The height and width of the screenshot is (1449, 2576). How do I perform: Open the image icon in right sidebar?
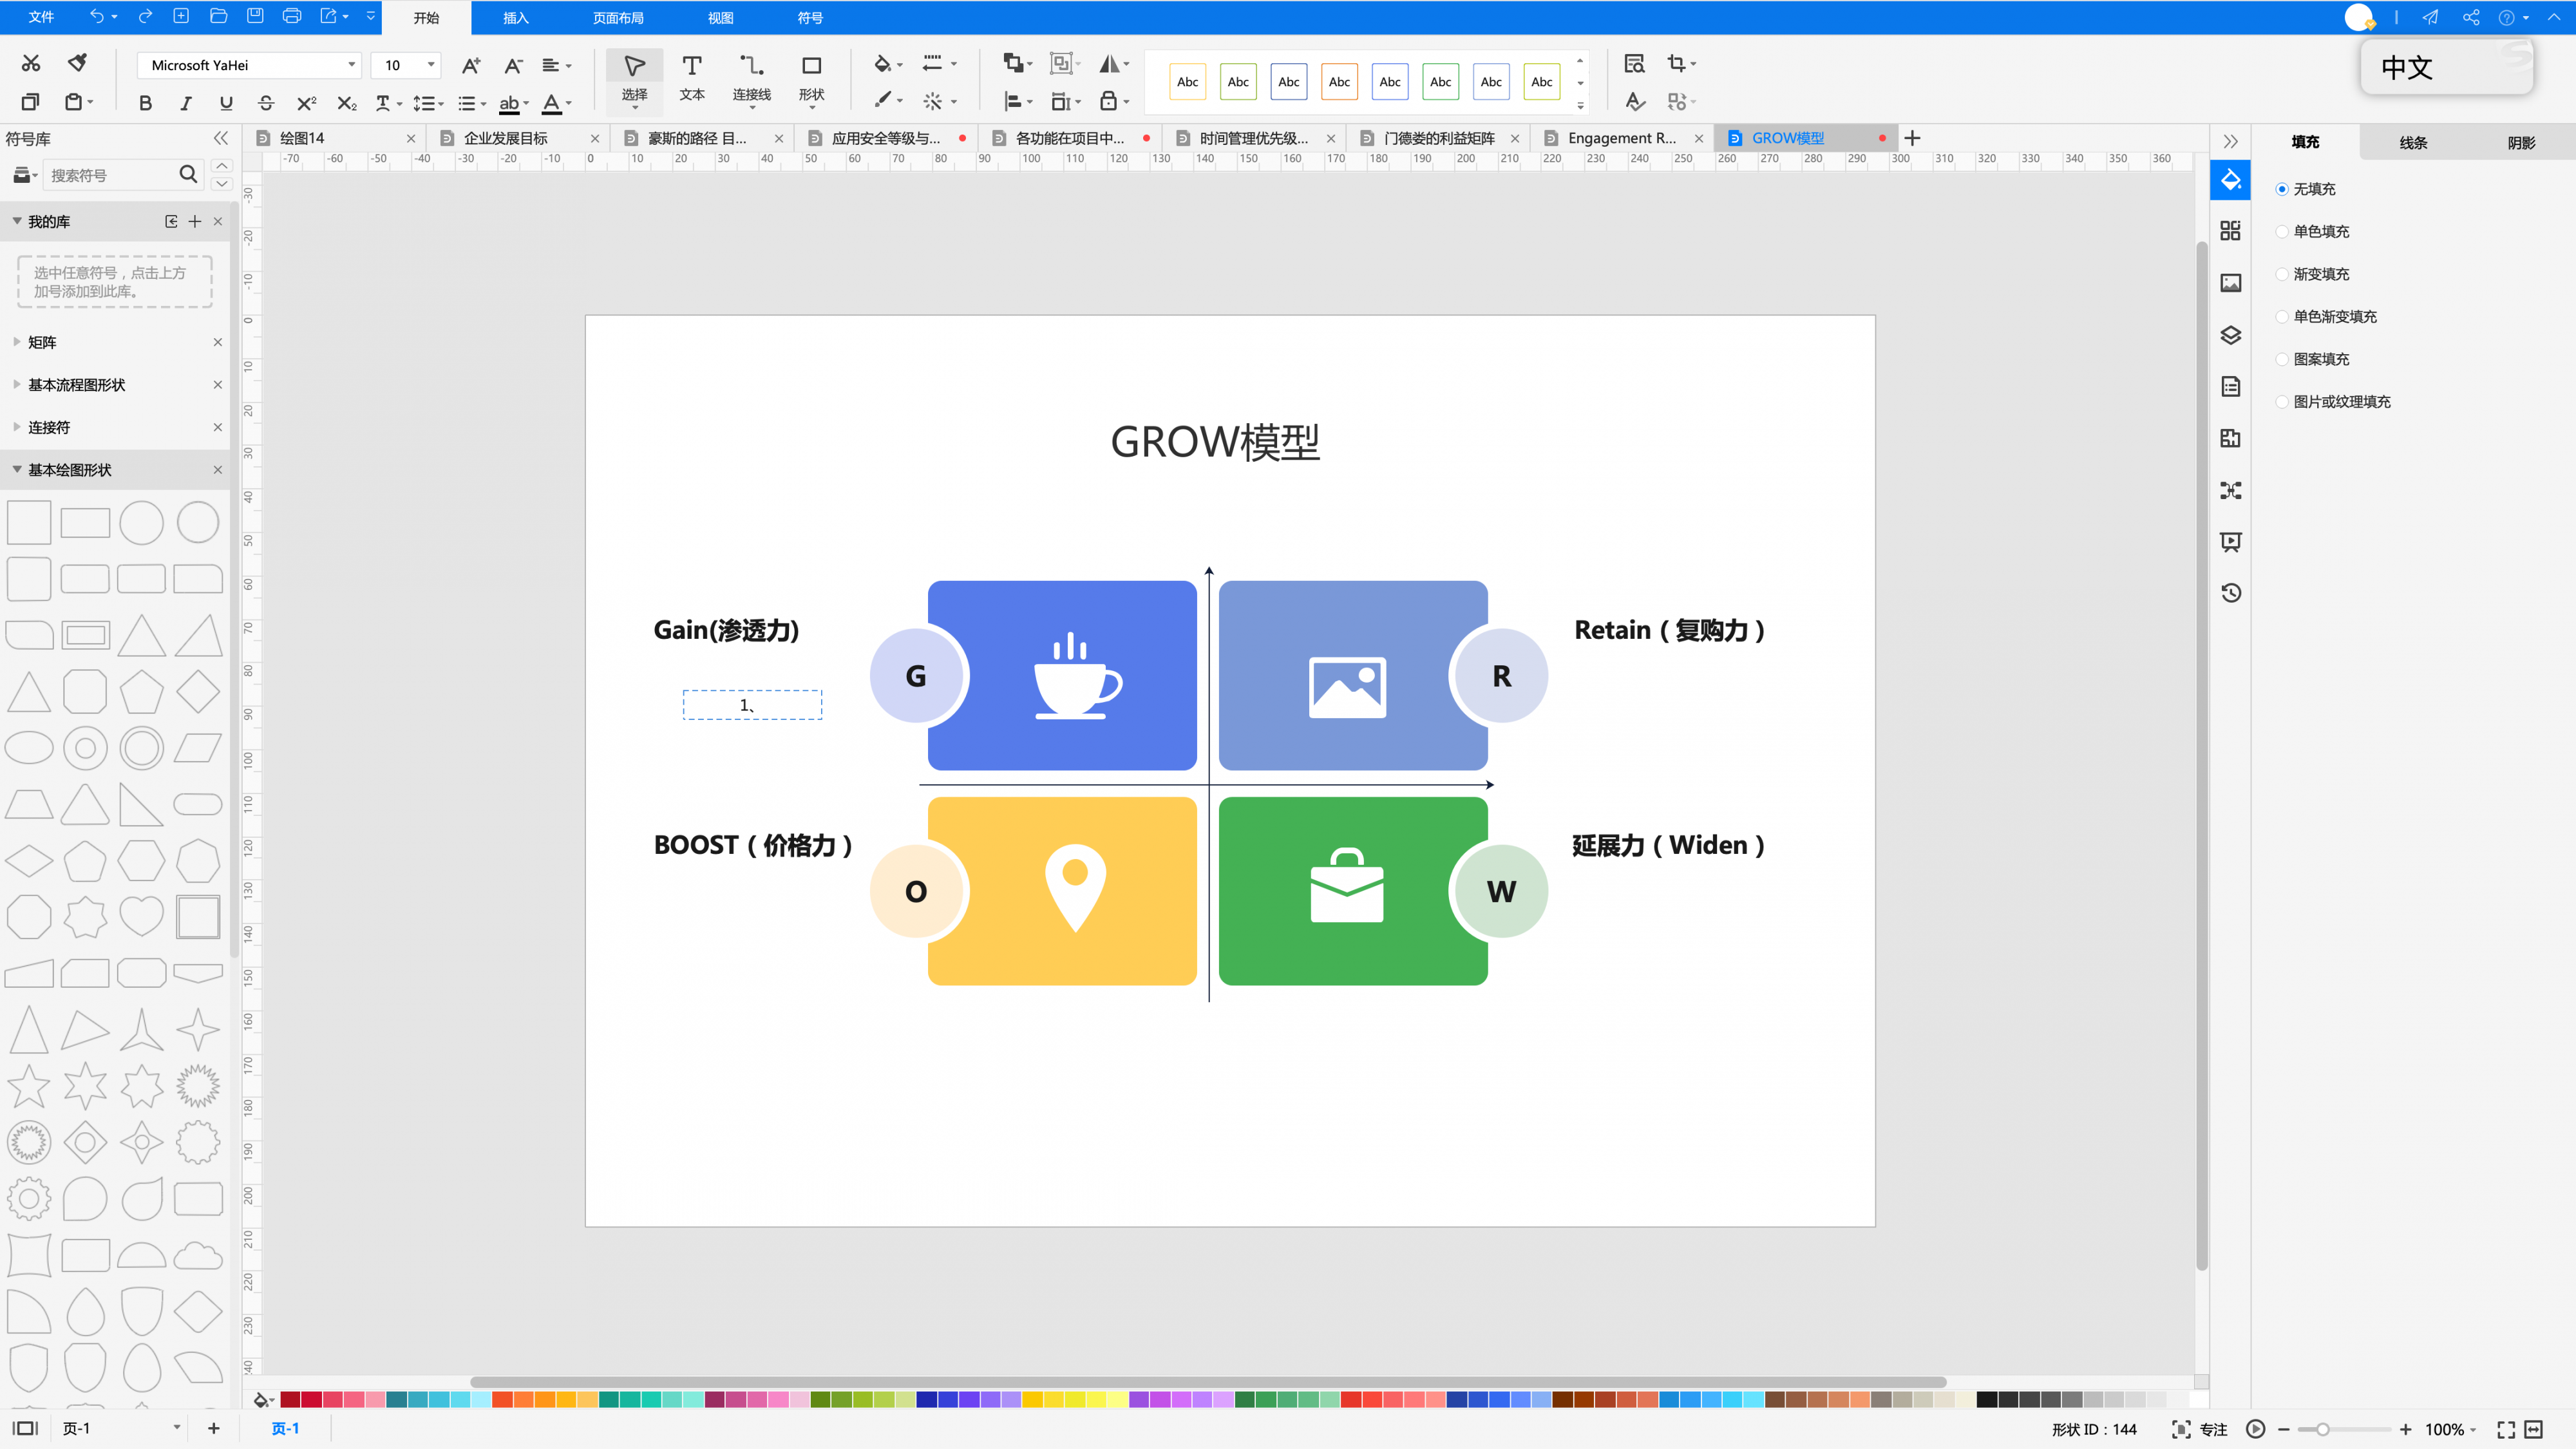[2230, 283]
